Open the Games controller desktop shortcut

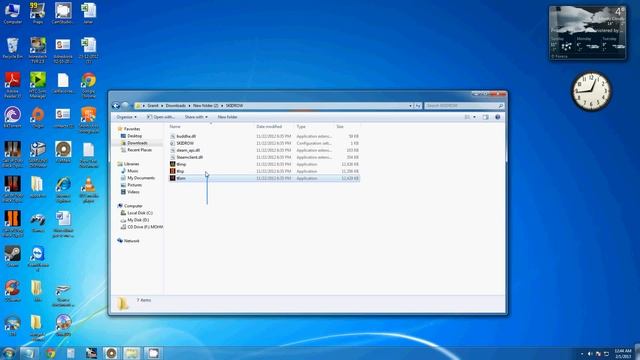[x=38, y=222]
